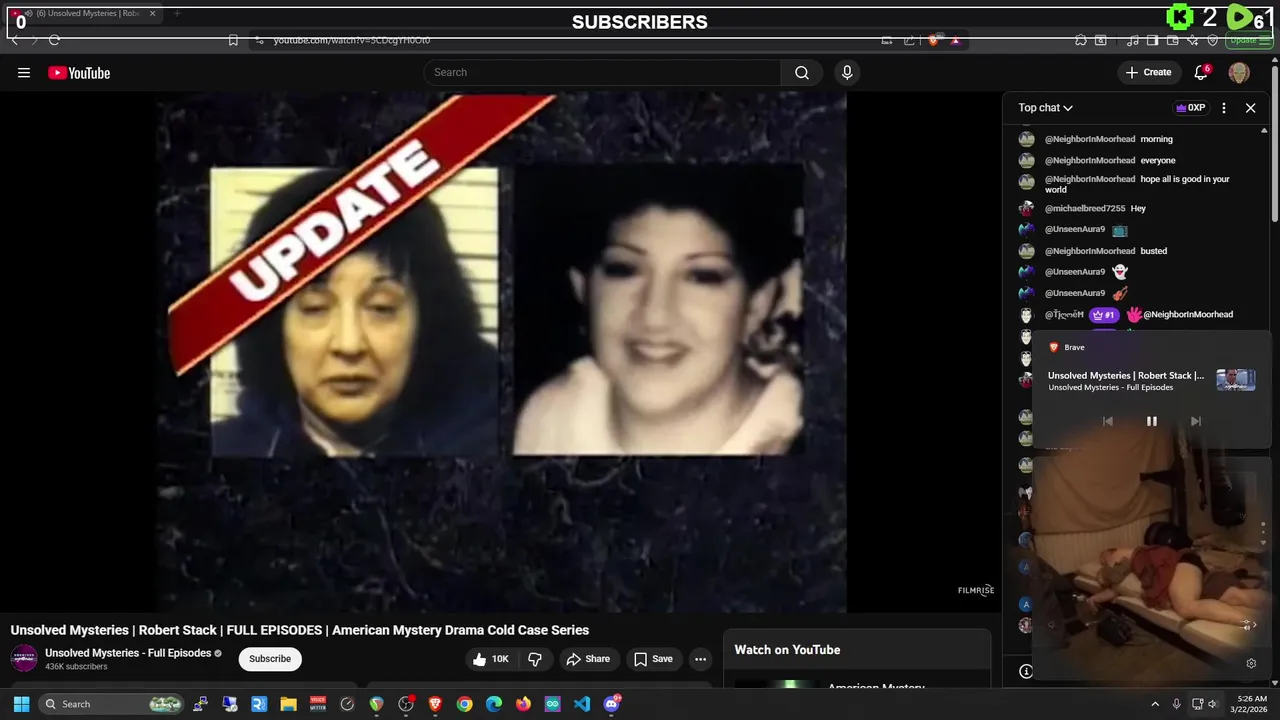Open Unsolved Mysteries - Full Episodes channel name
Viewport: 1280px width, 720px height.
(128, 653)
